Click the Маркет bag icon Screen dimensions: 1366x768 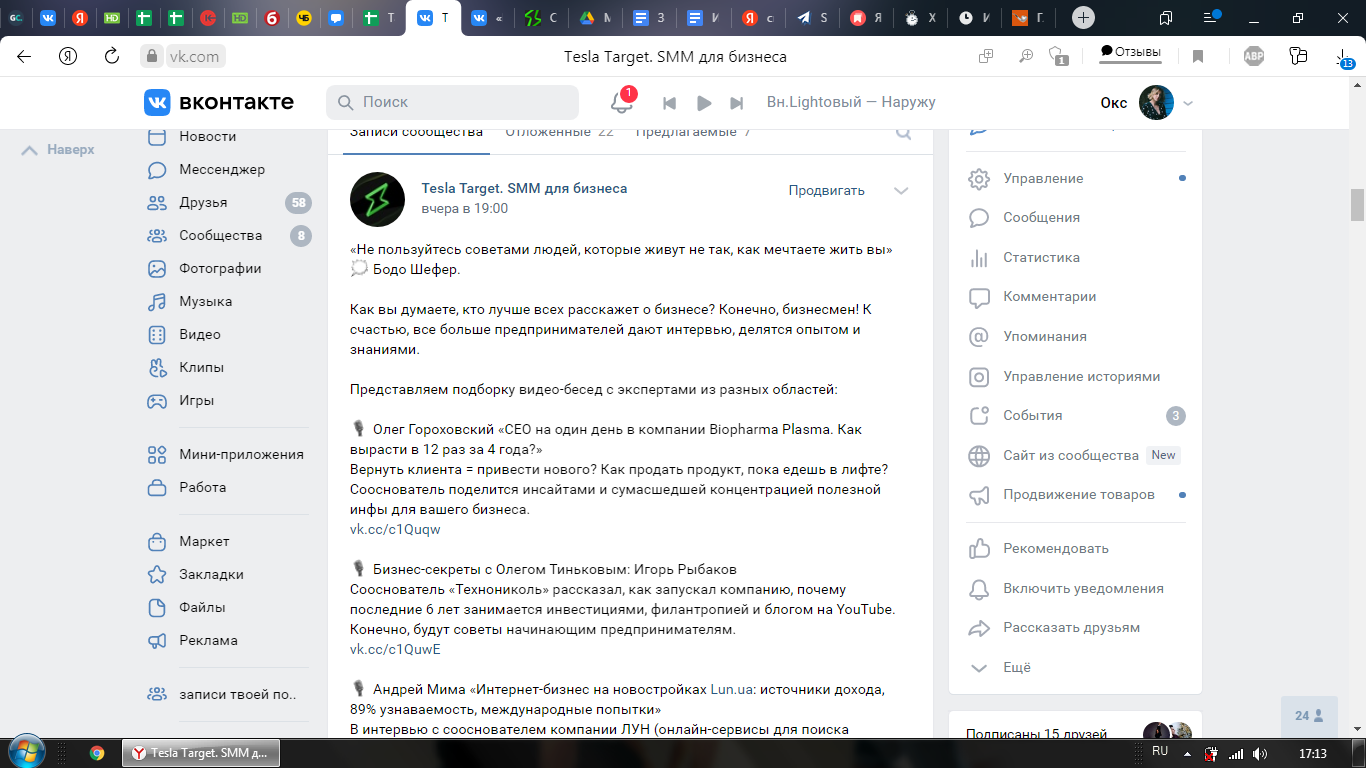click(157, 541)
